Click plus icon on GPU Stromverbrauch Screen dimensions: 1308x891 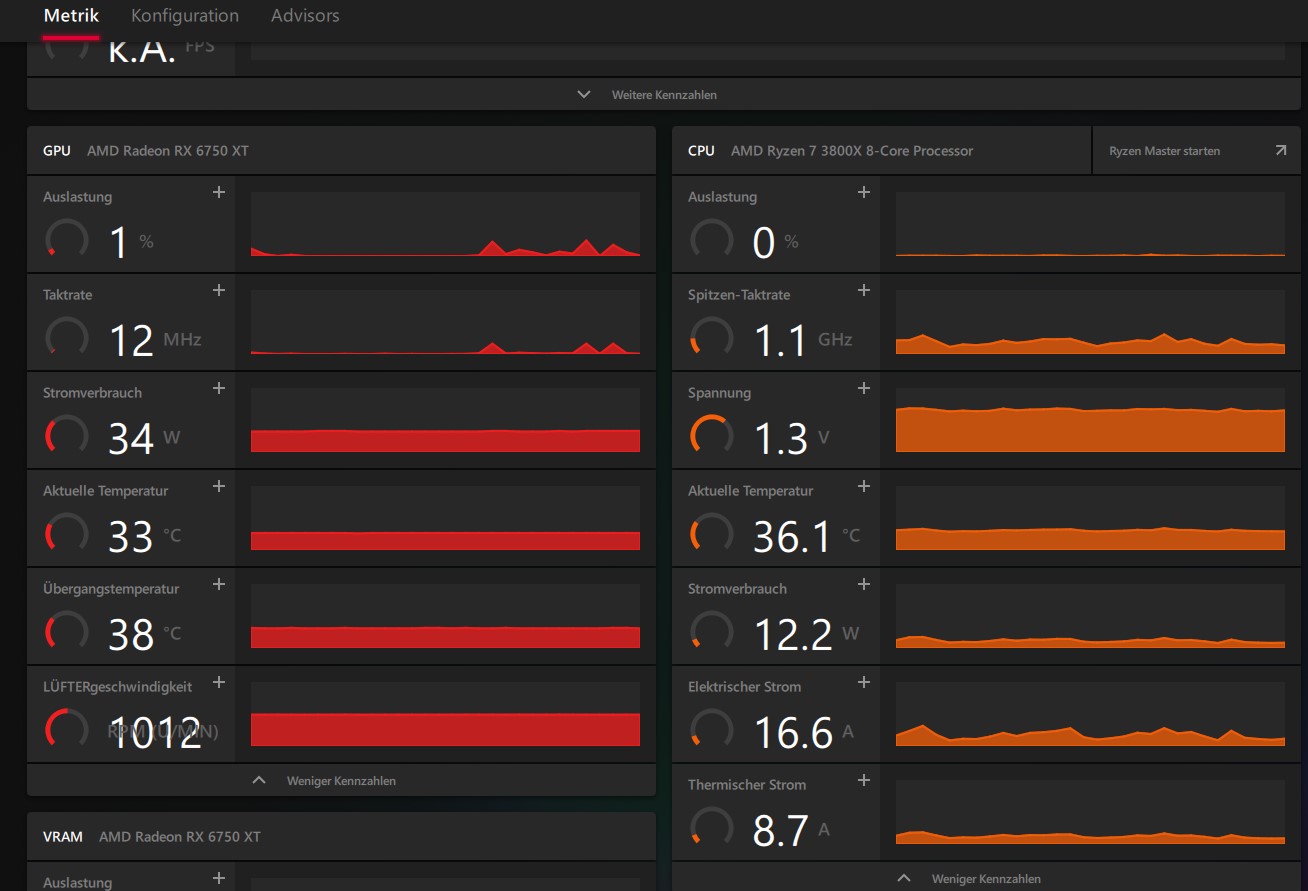point(219,388)
